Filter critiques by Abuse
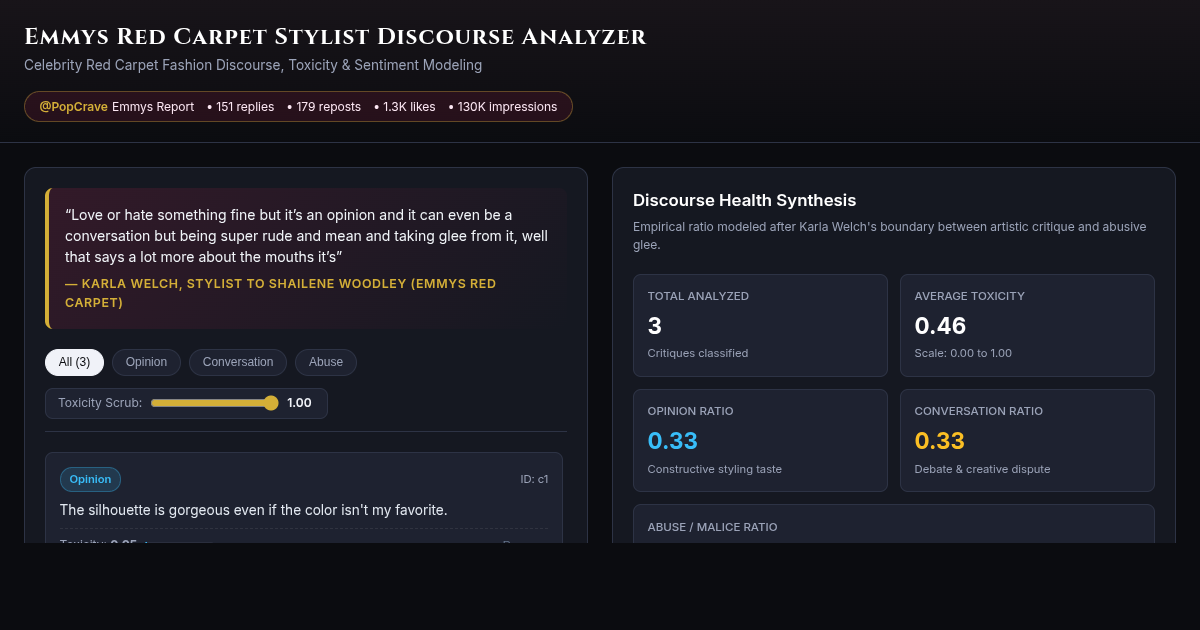The height and width of the screenshot is (630, 1200). 326,362
